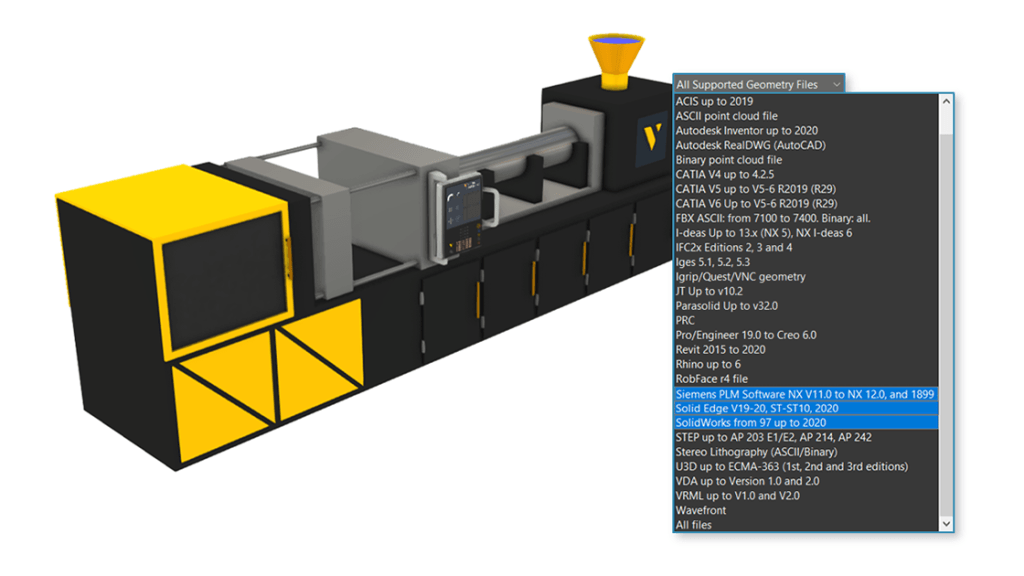1024x576 pixels.
Task: Select Igrip/Quest/VNC geometry
Action: [x=807, y=276]
